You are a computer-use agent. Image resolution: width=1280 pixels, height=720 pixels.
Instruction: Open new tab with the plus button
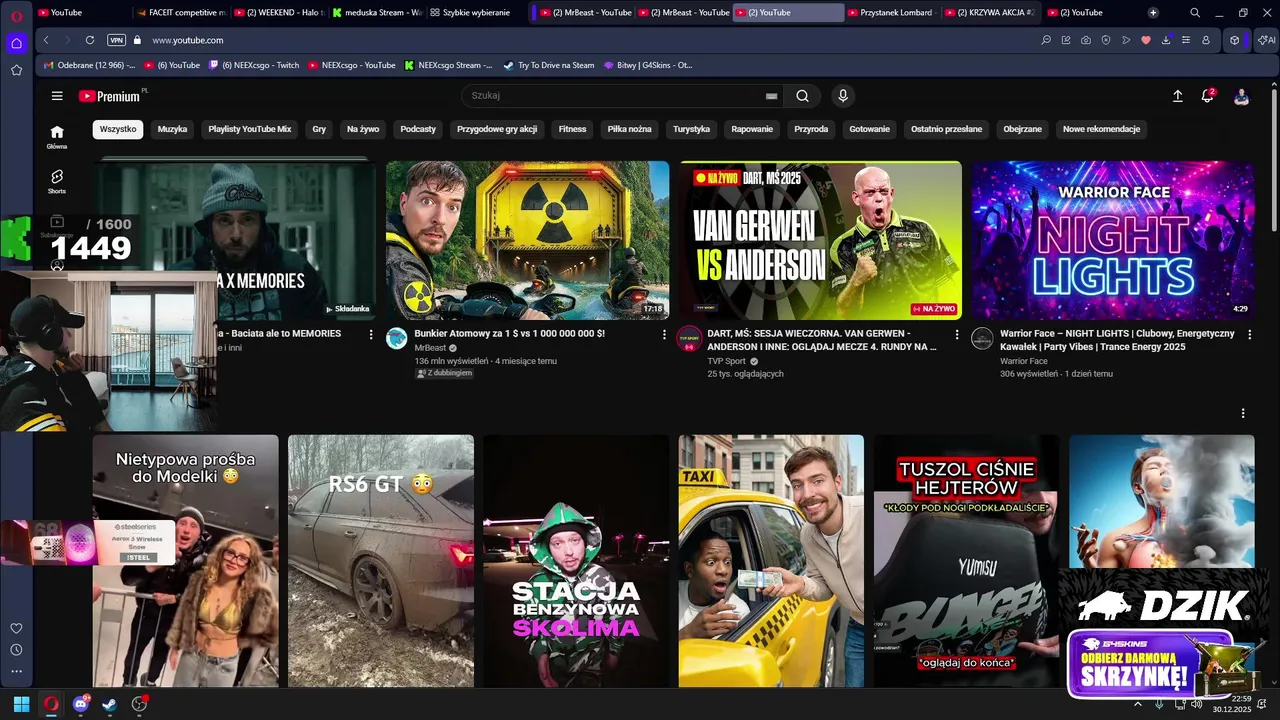[1153, 13]
